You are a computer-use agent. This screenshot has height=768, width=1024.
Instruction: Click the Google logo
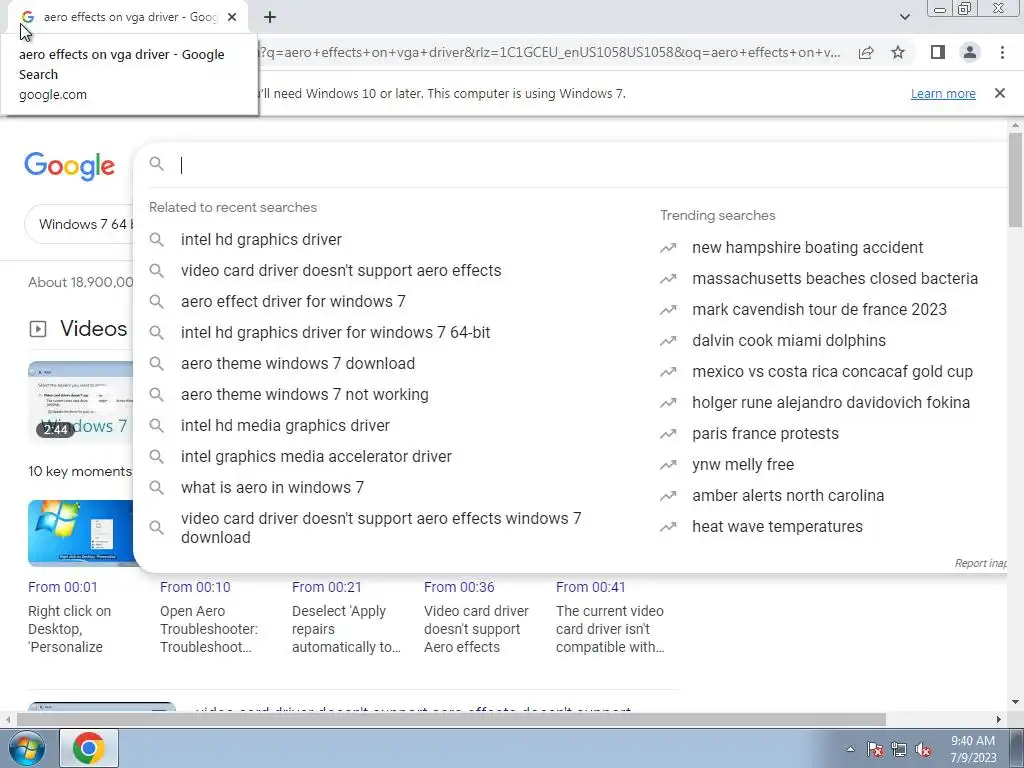[x=69, y=166]
